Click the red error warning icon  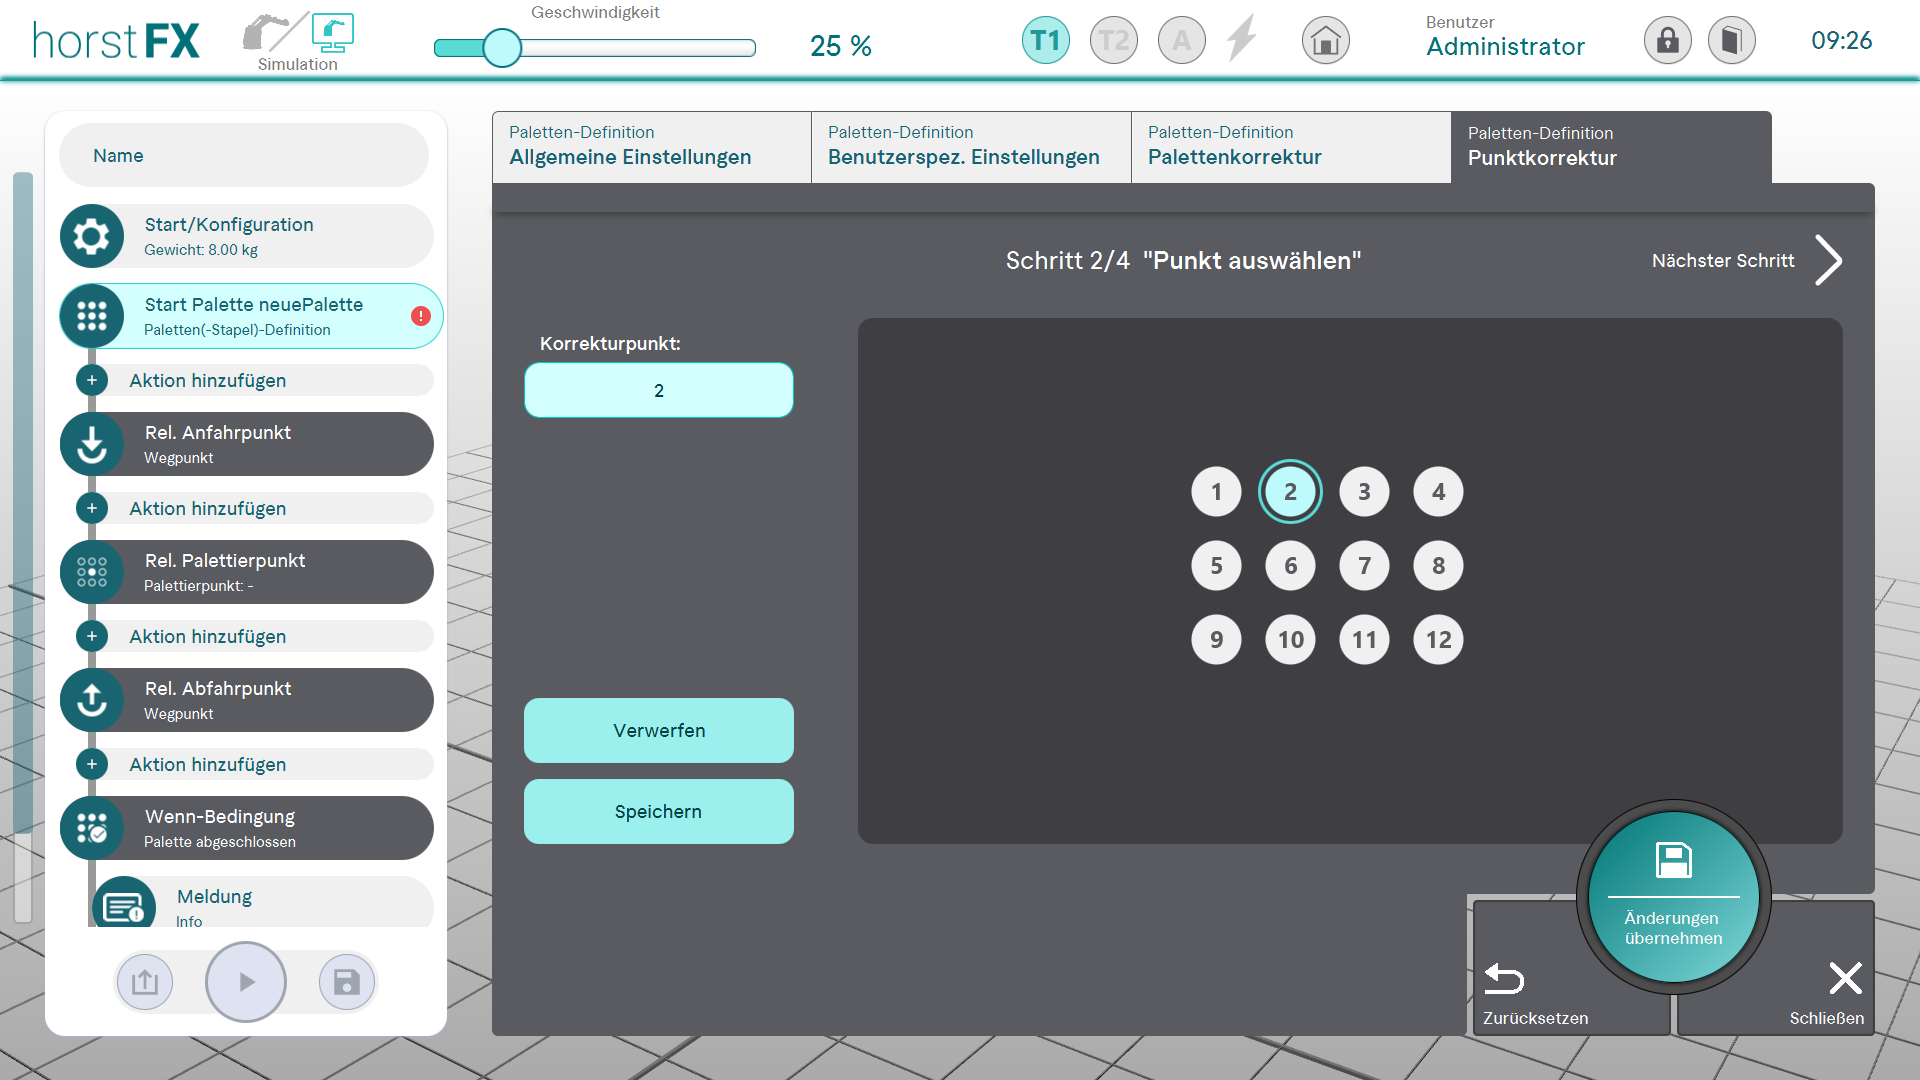tap(421, 316)
